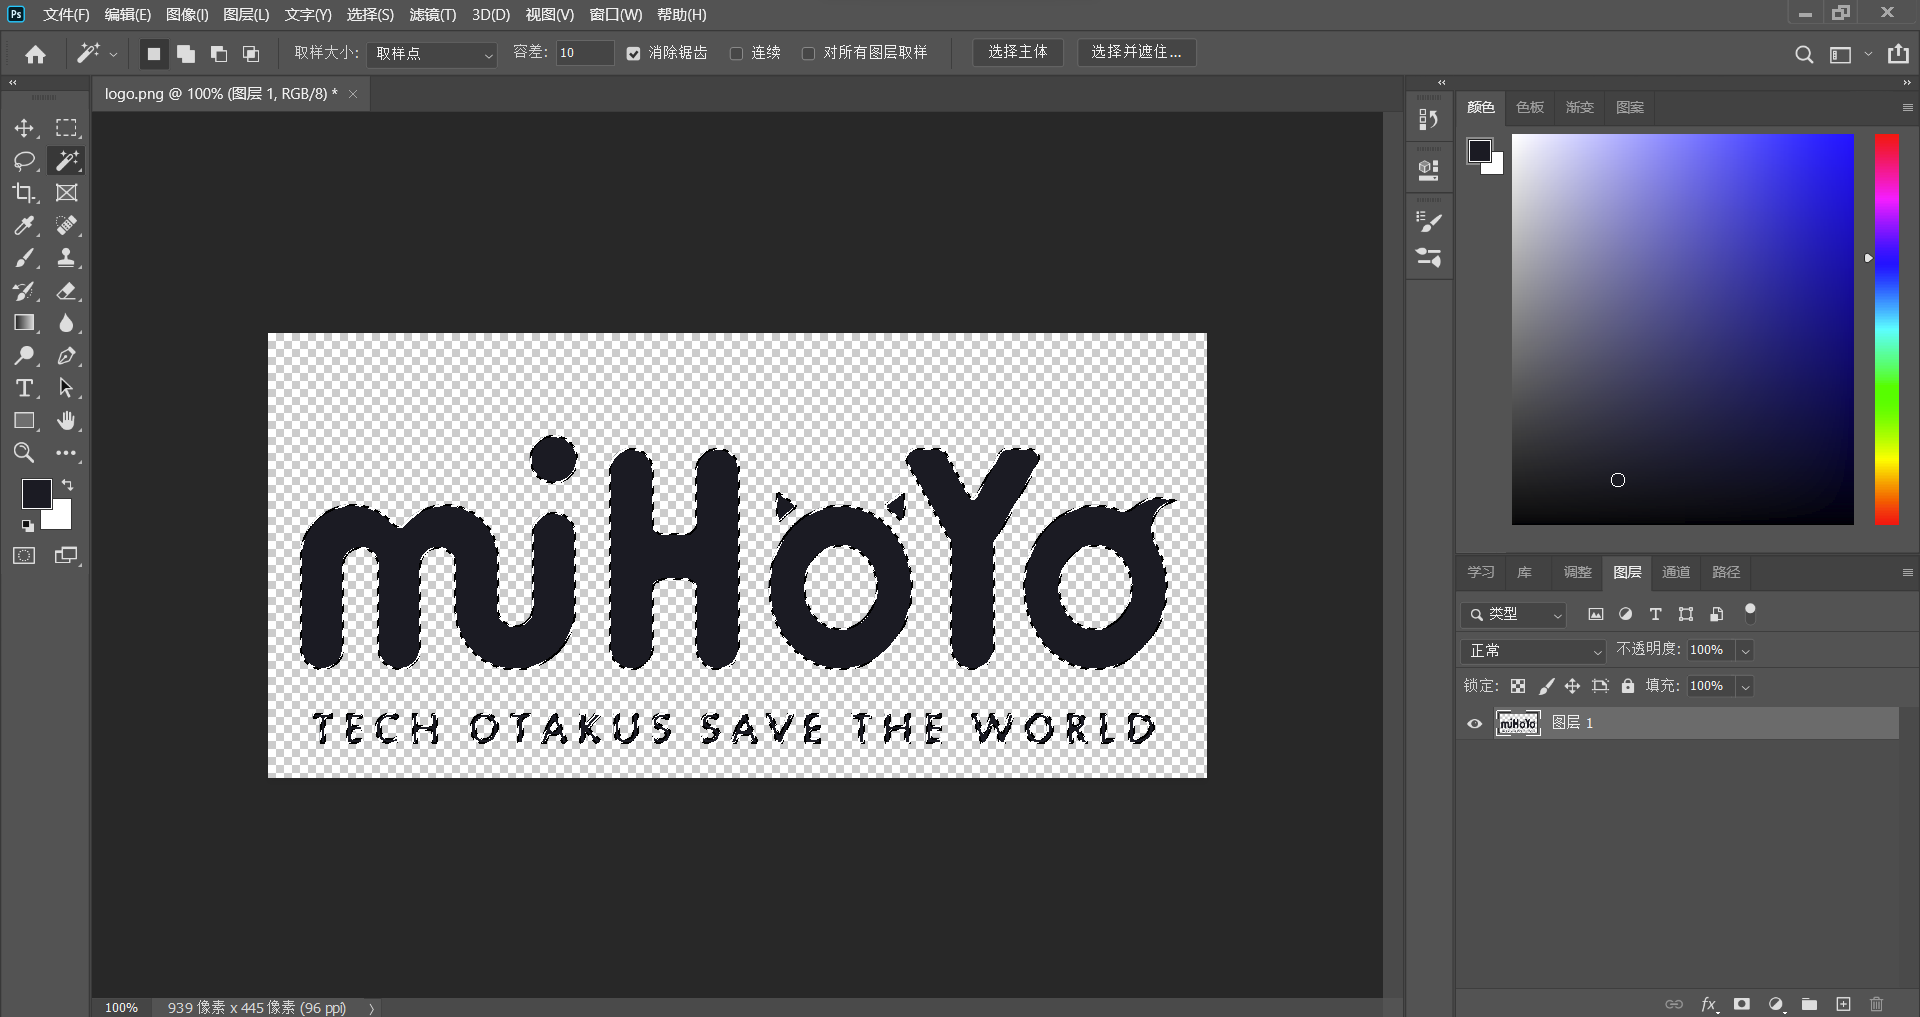Open the Brush Settings panel icon
Screen dimensions: 1920x1017
(1429, 222)
